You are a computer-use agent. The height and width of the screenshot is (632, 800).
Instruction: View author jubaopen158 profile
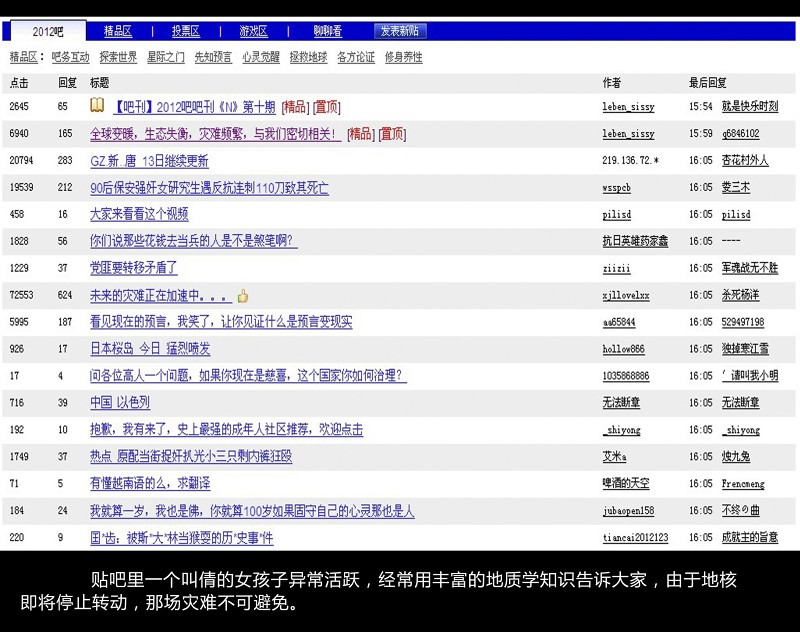point(628,511)
